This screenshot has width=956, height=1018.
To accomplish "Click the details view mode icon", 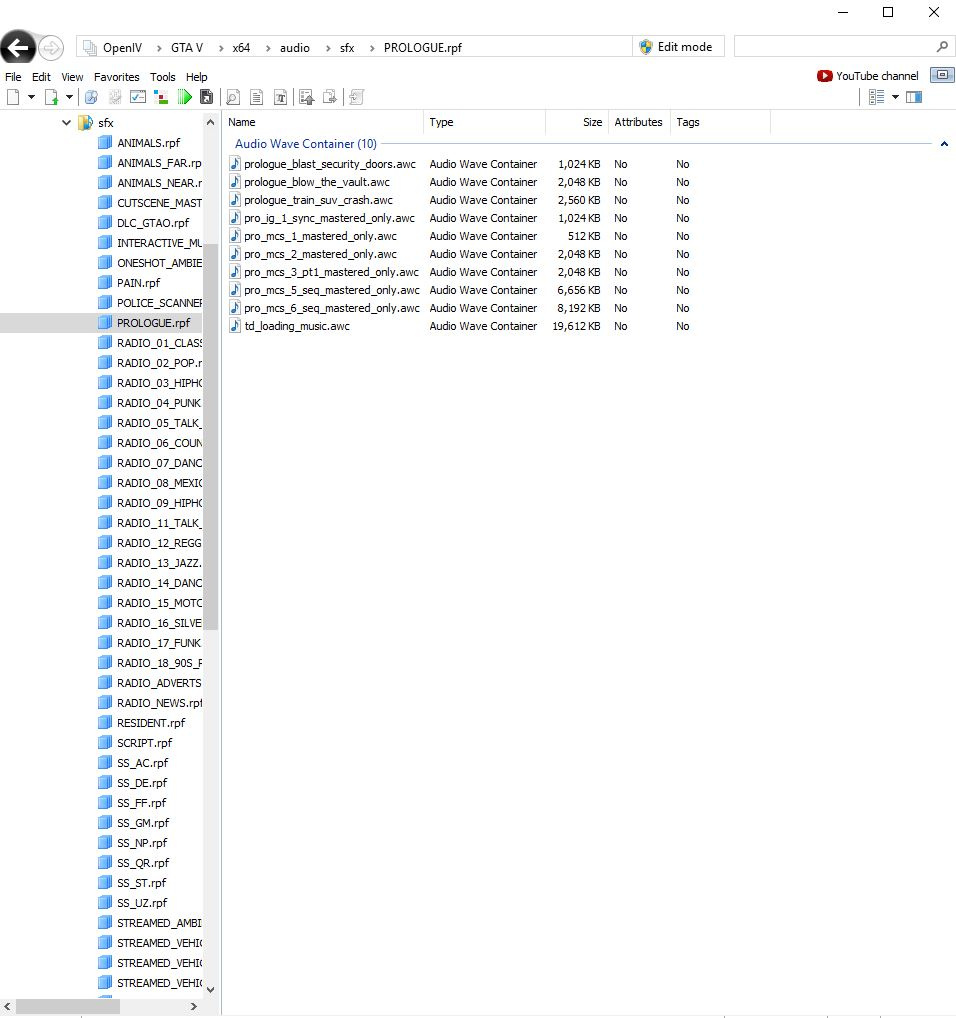I will pos(877,97).
